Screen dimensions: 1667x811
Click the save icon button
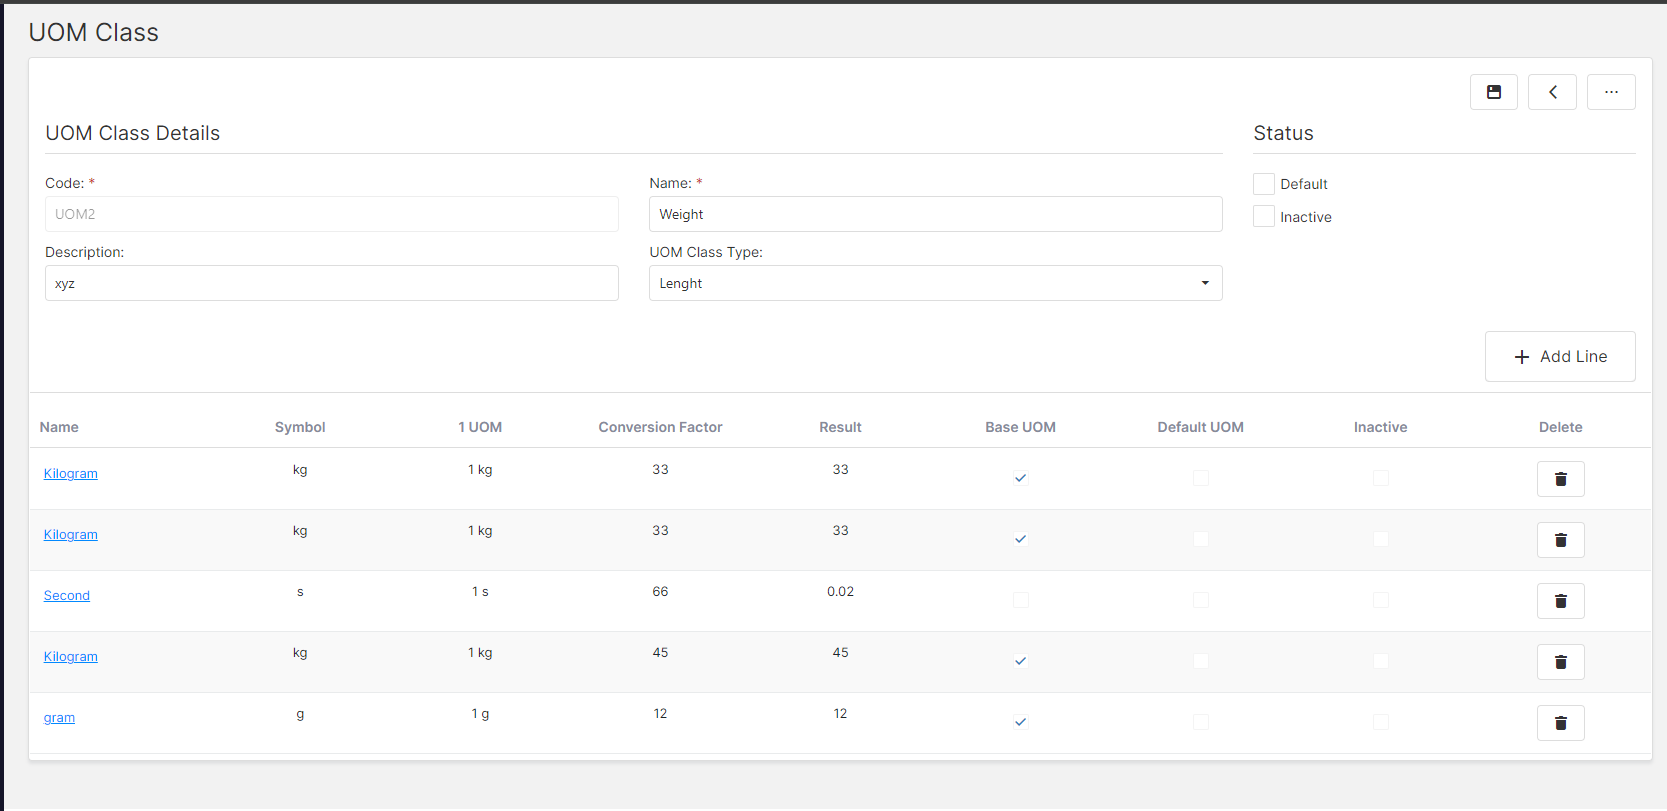tap(1493, 92)
